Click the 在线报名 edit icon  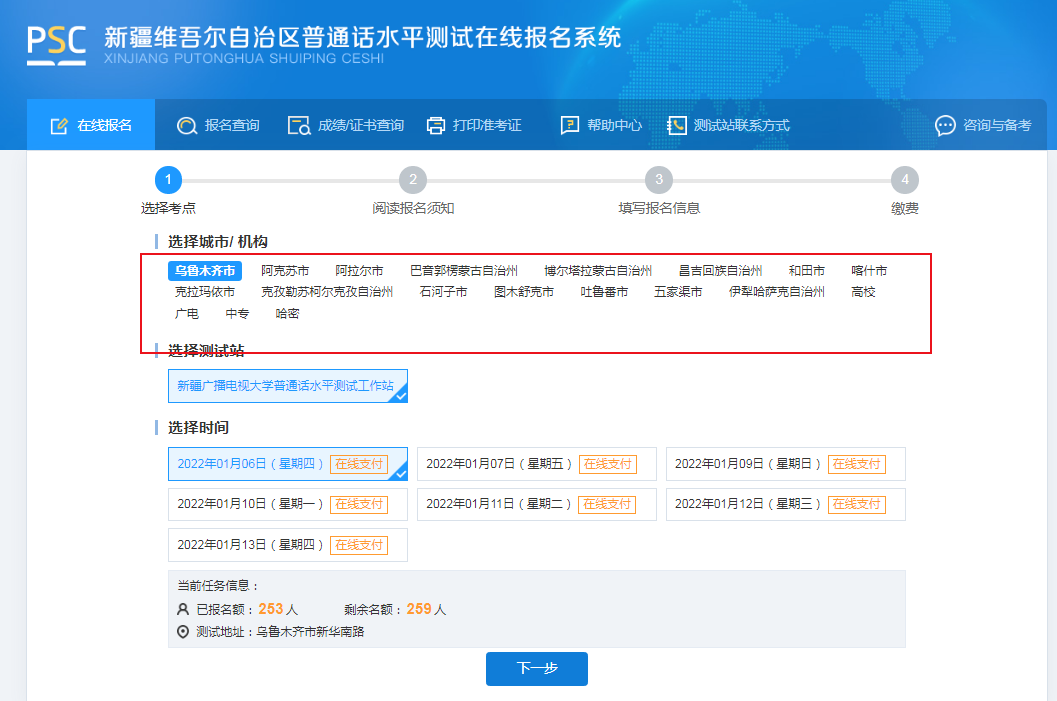point(59,125)
